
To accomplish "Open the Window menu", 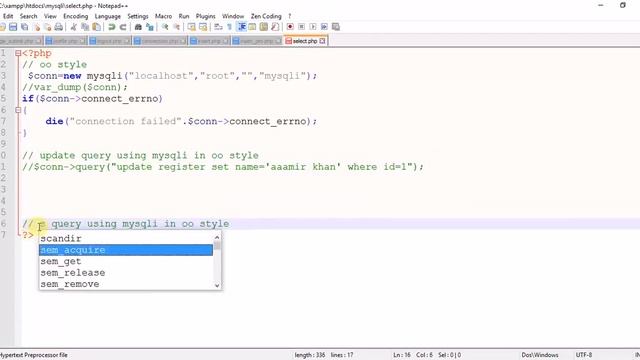I will click(233, 16).
